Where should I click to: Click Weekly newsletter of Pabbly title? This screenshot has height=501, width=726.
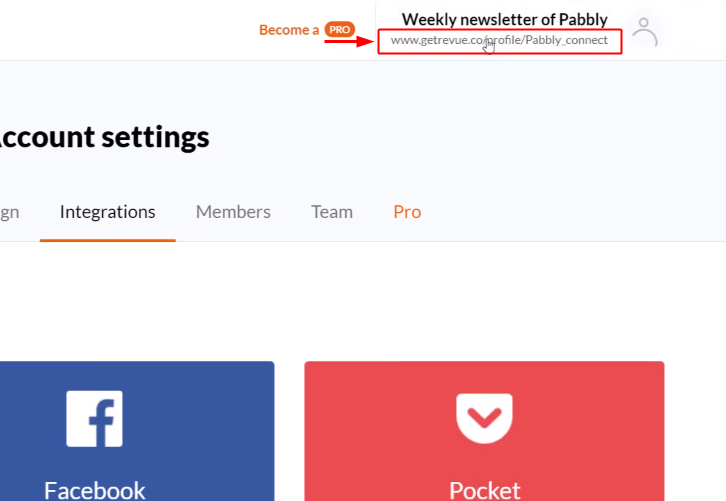(504, 19)
